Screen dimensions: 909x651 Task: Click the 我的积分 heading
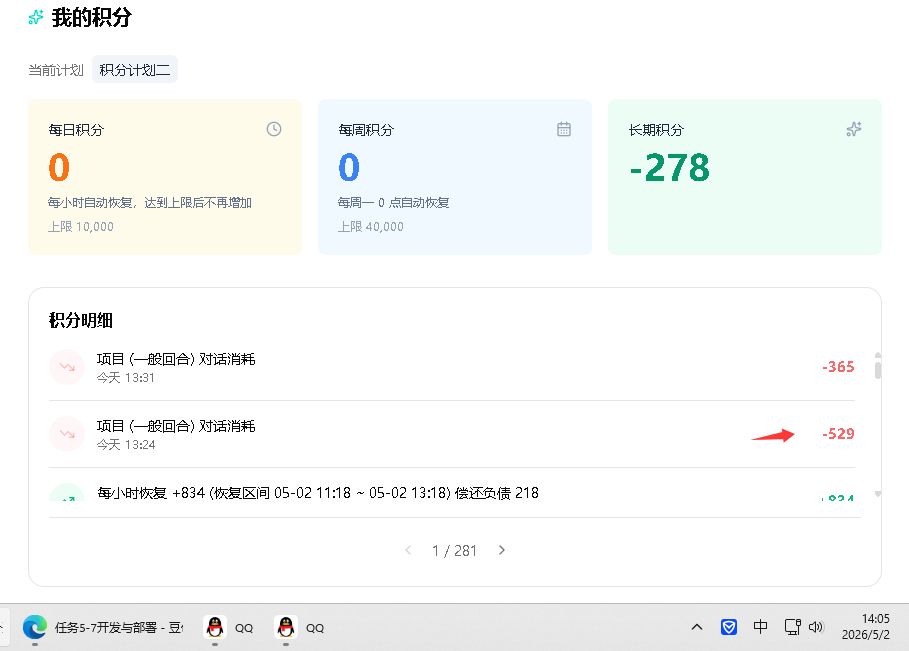92,17
